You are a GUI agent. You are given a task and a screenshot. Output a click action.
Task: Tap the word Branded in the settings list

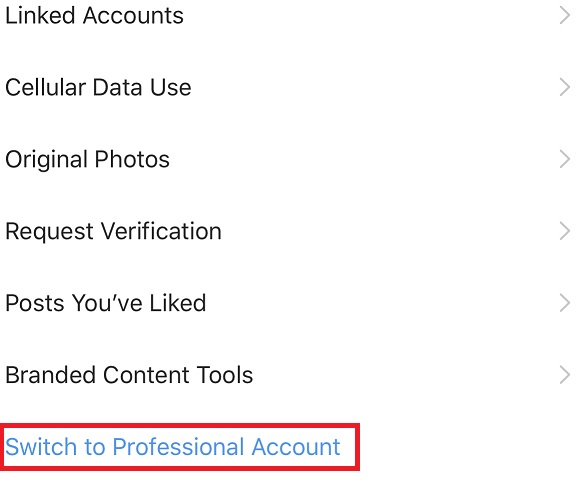[51, 375]
